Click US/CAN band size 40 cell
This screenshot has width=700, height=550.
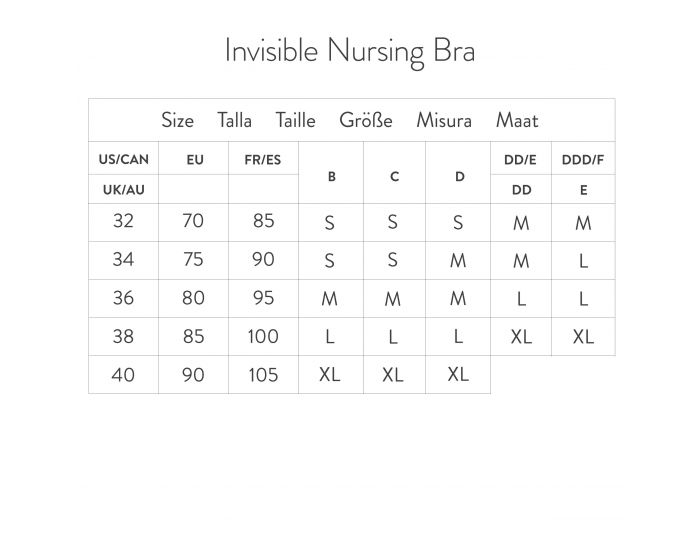point(123,374)
